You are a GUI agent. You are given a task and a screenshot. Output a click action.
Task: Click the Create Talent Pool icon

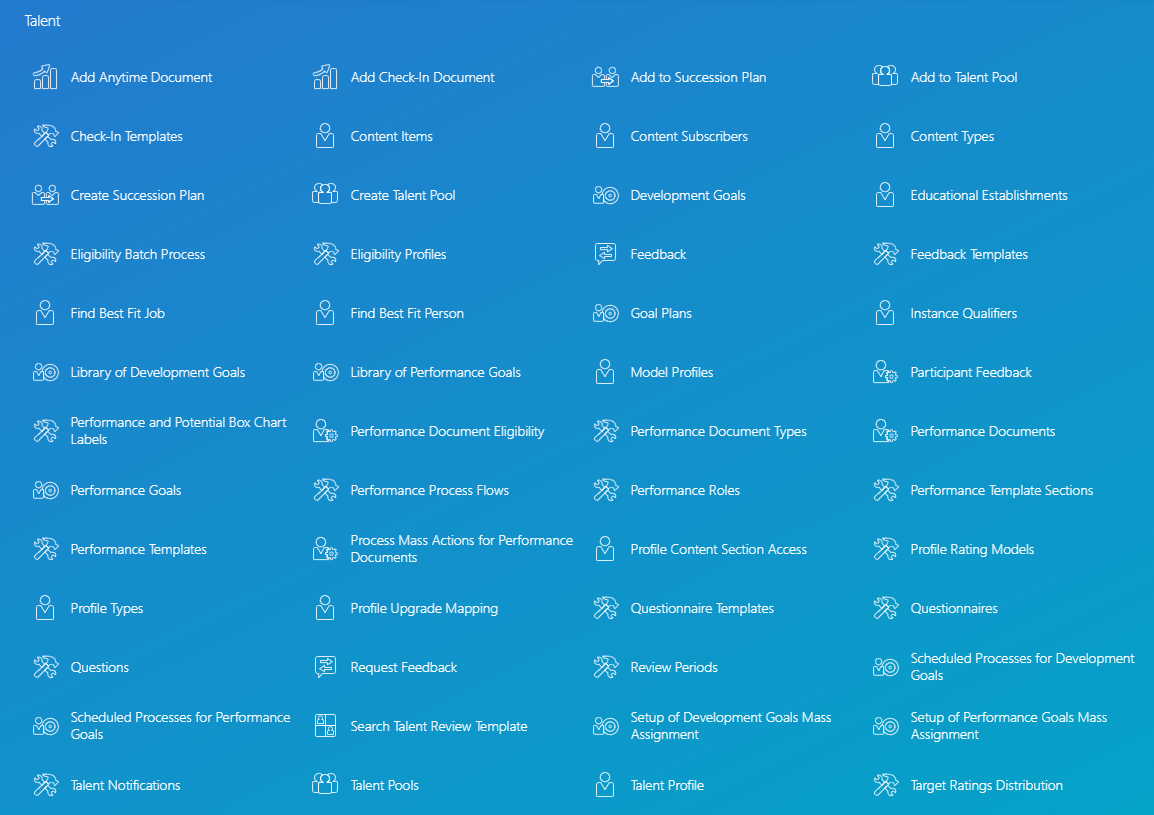pos(325,195)
